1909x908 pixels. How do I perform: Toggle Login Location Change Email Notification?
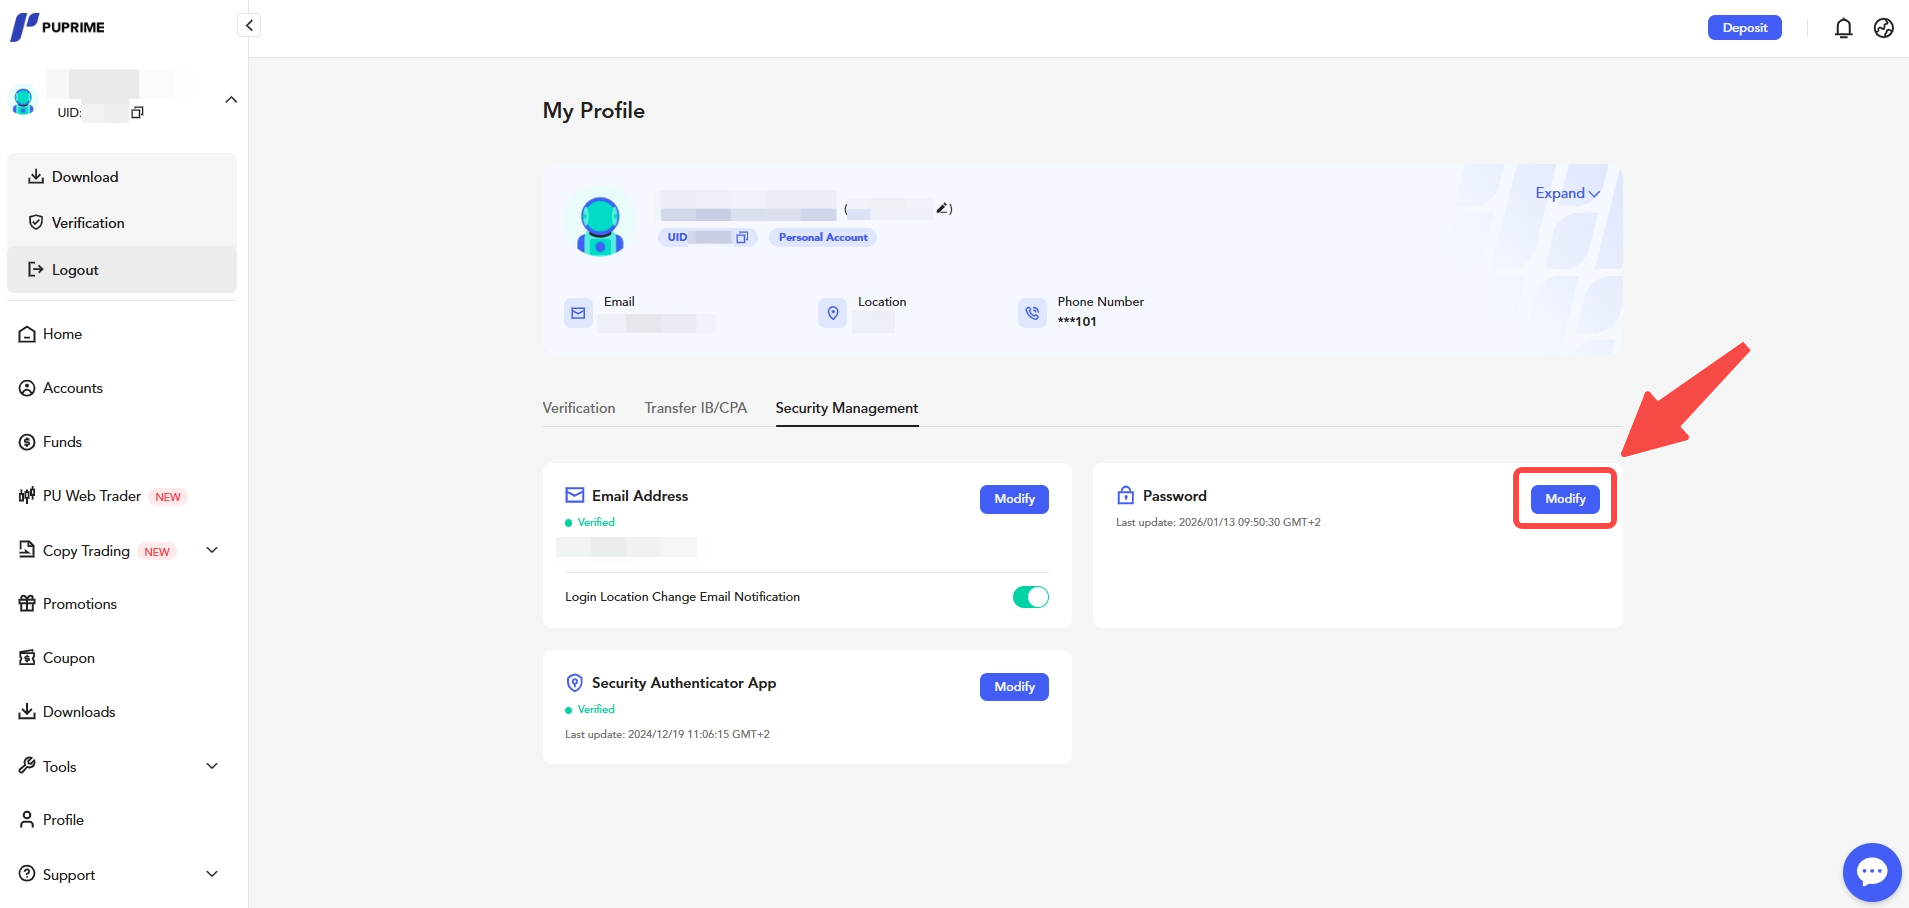(x=1030, y=597)
